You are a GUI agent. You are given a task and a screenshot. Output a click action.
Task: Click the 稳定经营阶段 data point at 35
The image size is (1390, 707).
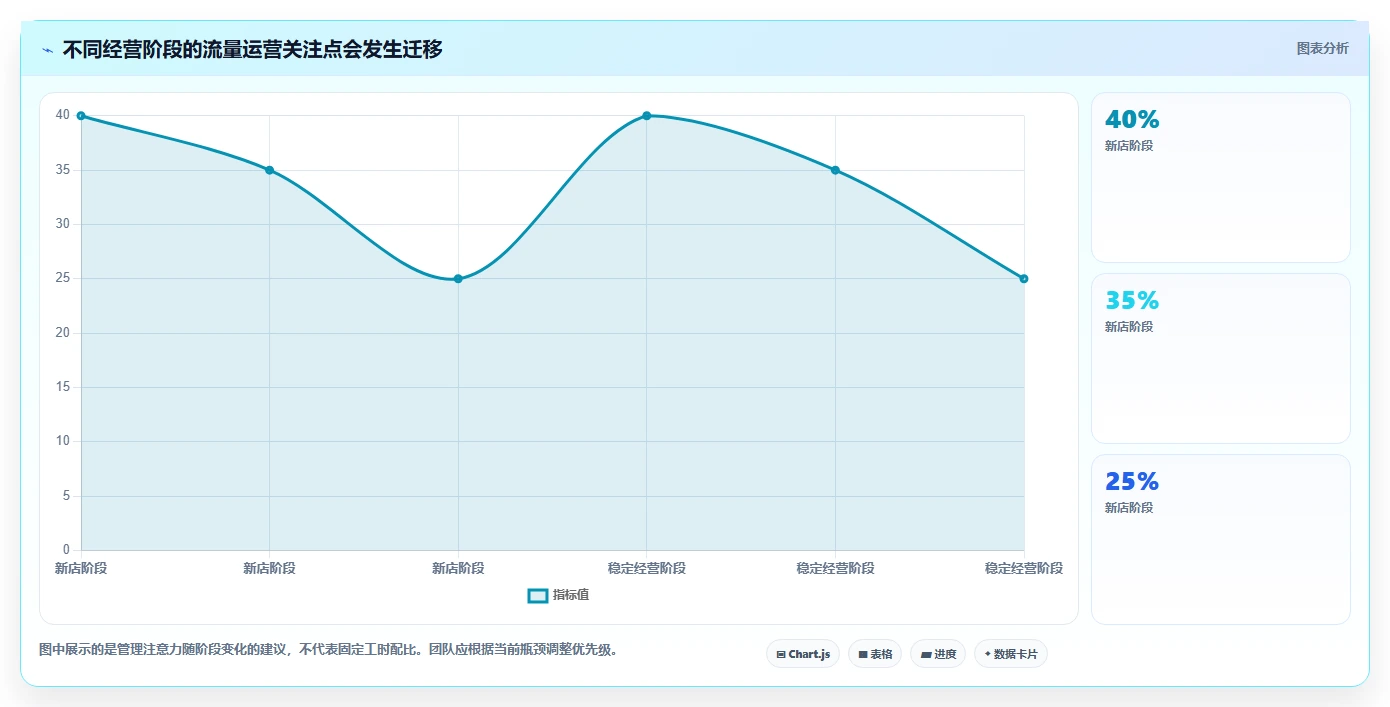coord(835,170)
